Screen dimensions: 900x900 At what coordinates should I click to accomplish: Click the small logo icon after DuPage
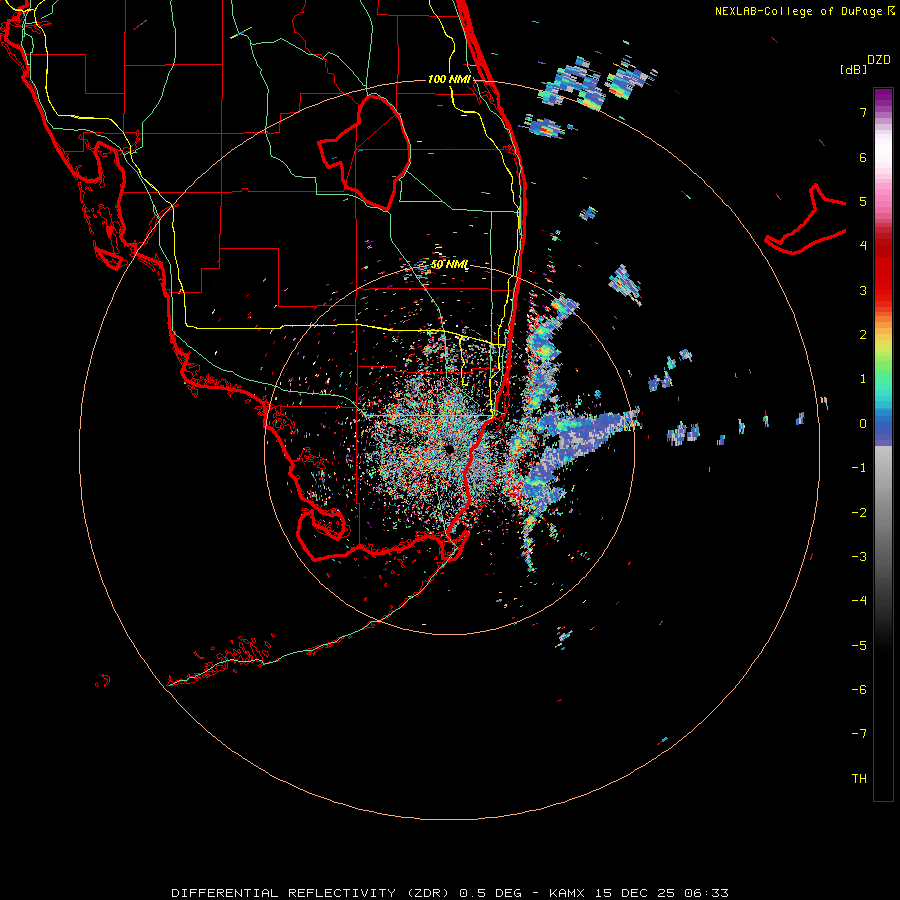point(891,11)
